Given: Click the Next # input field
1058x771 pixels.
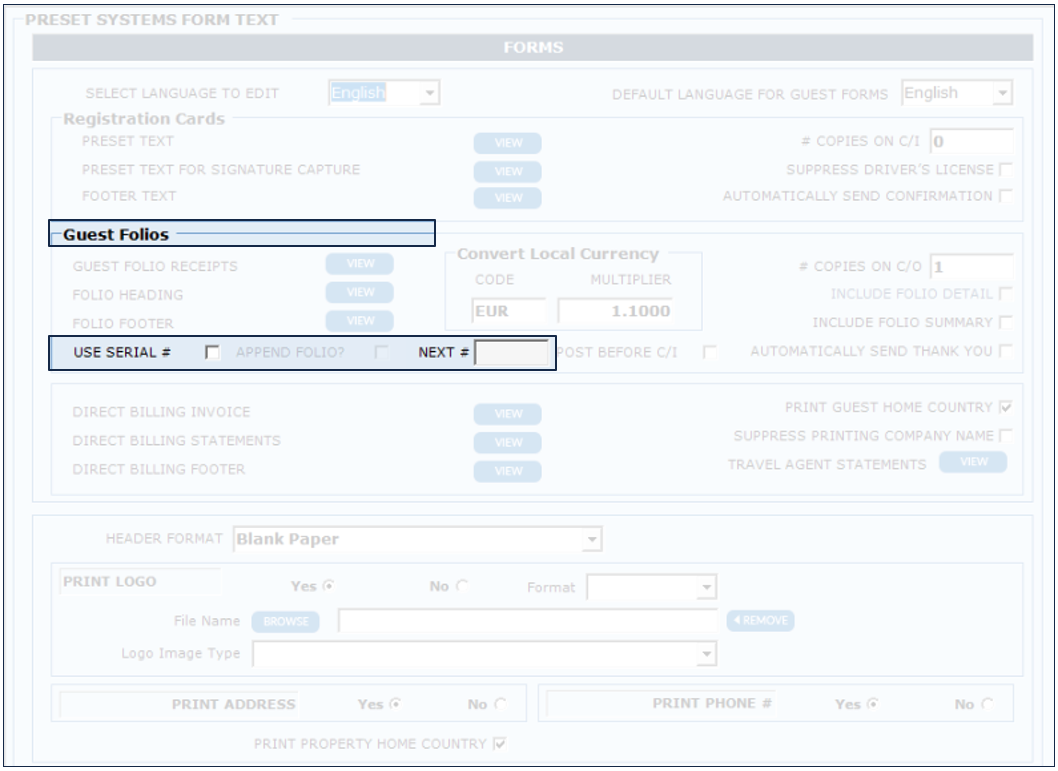Looking at the screenshot, I should (x=511, y=354).
